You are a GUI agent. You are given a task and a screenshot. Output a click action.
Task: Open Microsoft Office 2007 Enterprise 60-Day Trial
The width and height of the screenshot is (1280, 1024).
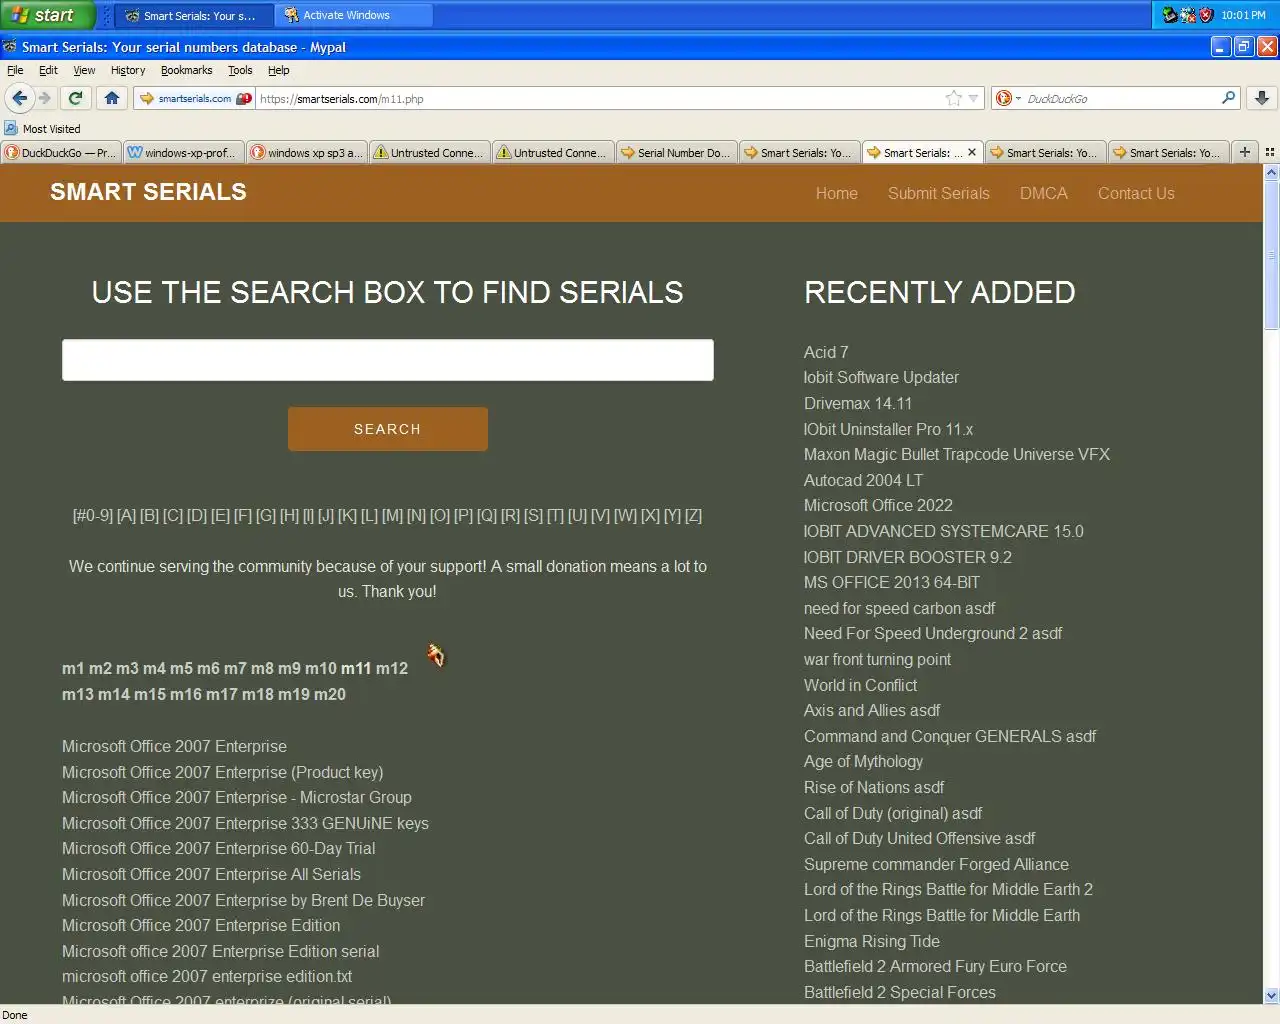(219, 848)
